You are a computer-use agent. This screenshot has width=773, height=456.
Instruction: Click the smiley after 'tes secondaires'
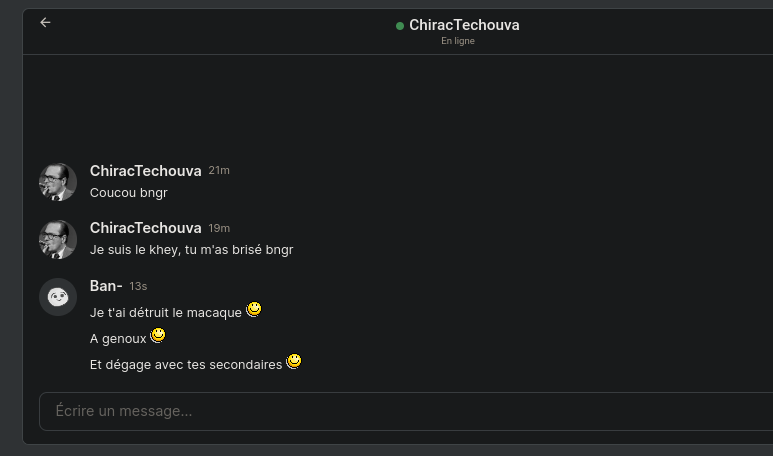[x=294, y=361]
